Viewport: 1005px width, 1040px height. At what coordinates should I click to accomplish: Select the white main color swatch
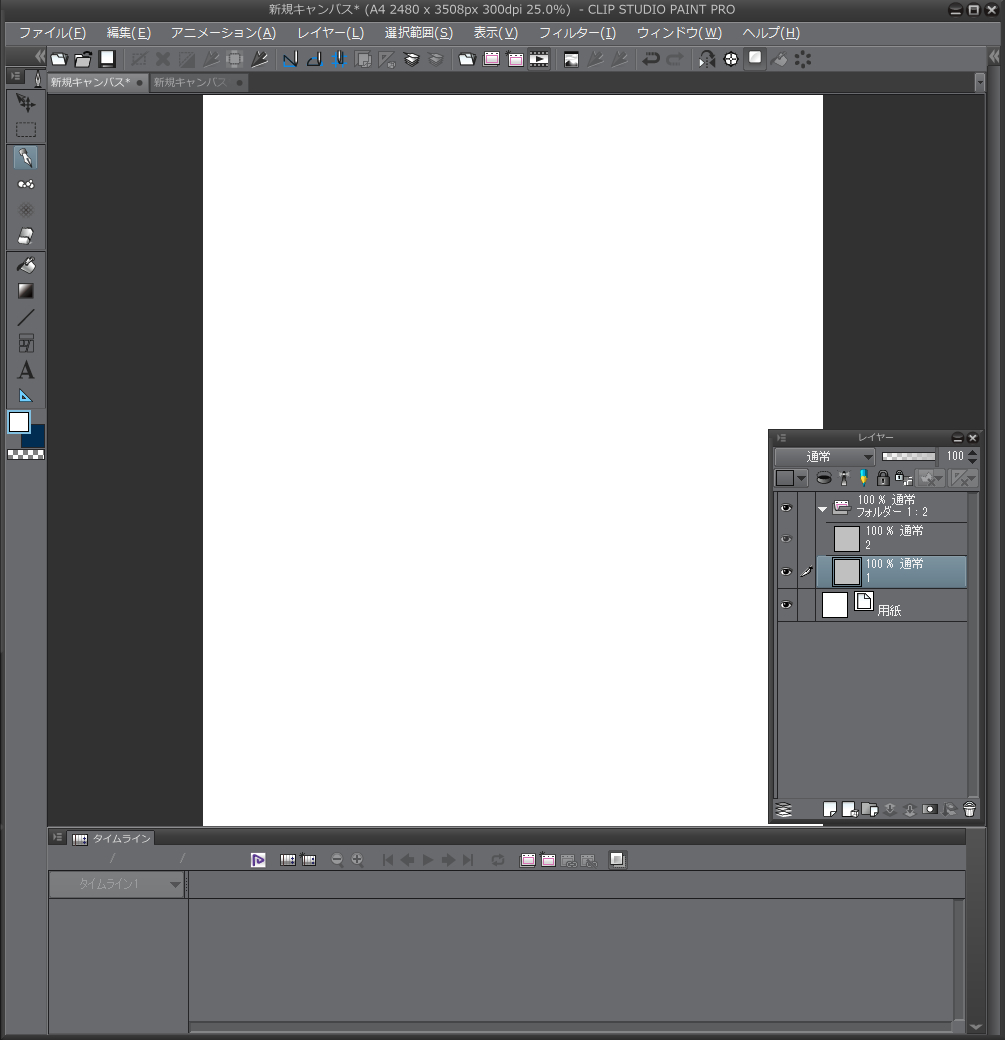19,422
